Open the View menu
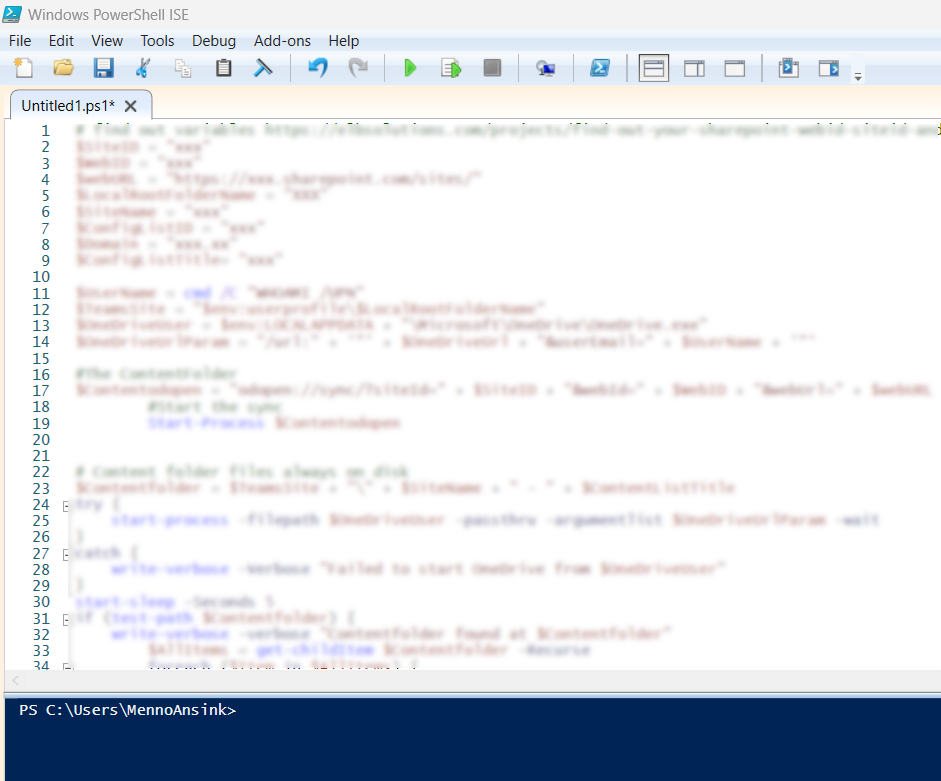941x781 pixels. 107,41
